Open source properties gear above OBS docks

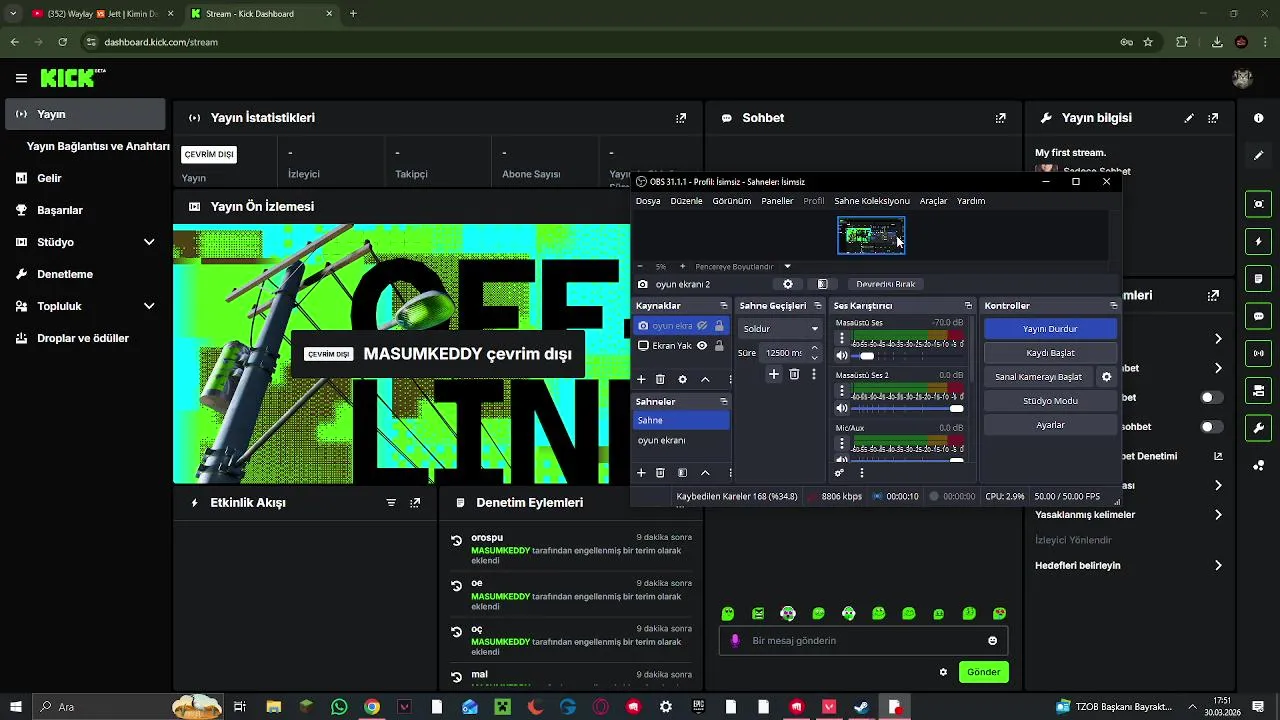pos(788,284)
